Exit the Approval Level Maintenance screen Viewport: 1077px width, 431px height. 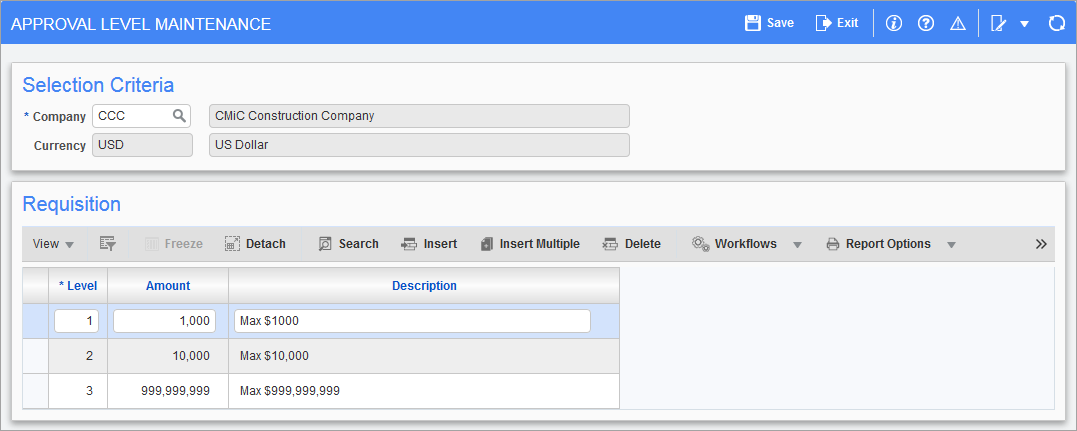click(836, 23)
